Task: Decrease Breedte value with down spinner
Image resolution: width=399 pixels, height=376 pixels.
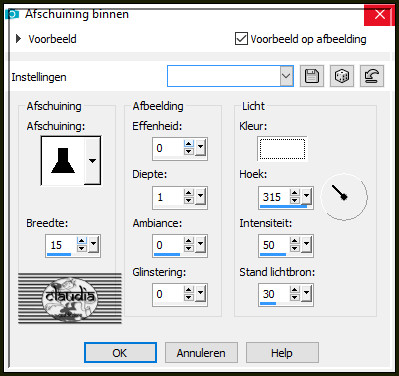Action: click(82, 249)
